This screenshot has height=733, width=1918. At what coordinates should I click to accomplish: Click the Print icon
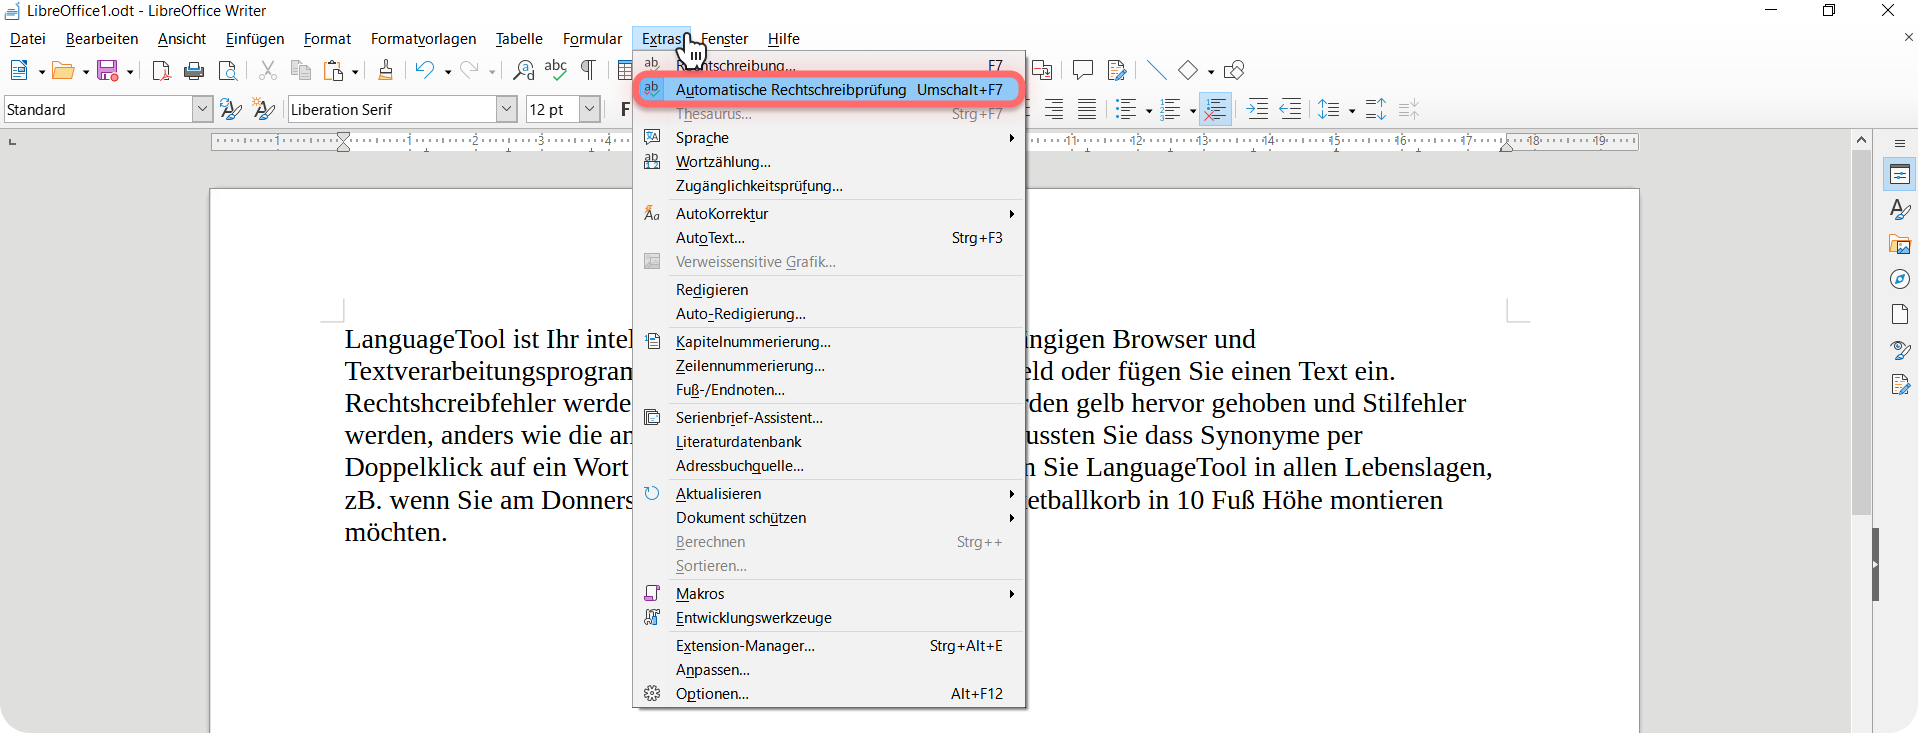tap(194, 71)
